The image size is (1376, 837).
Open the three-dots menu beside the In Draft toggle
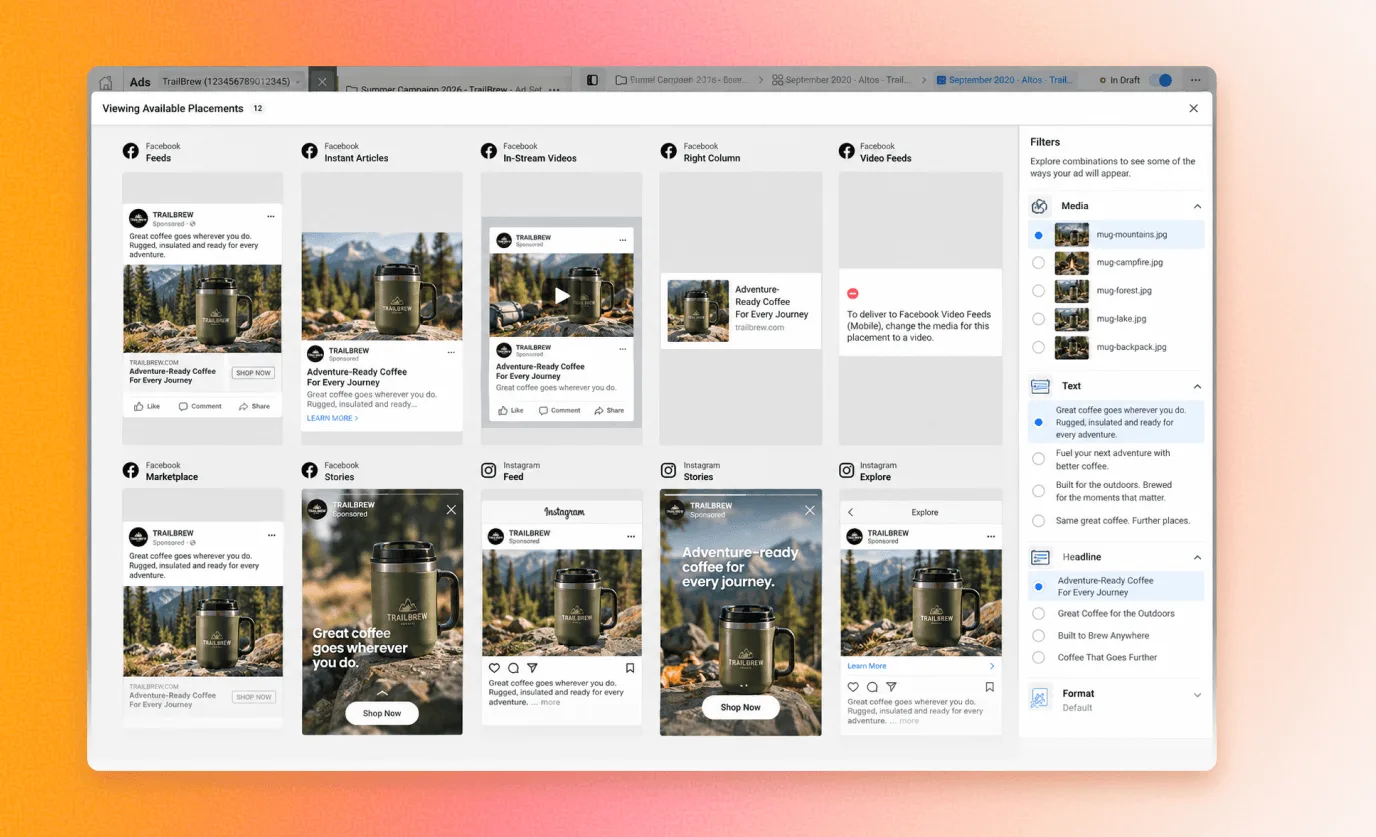(x=1195, y=80)
